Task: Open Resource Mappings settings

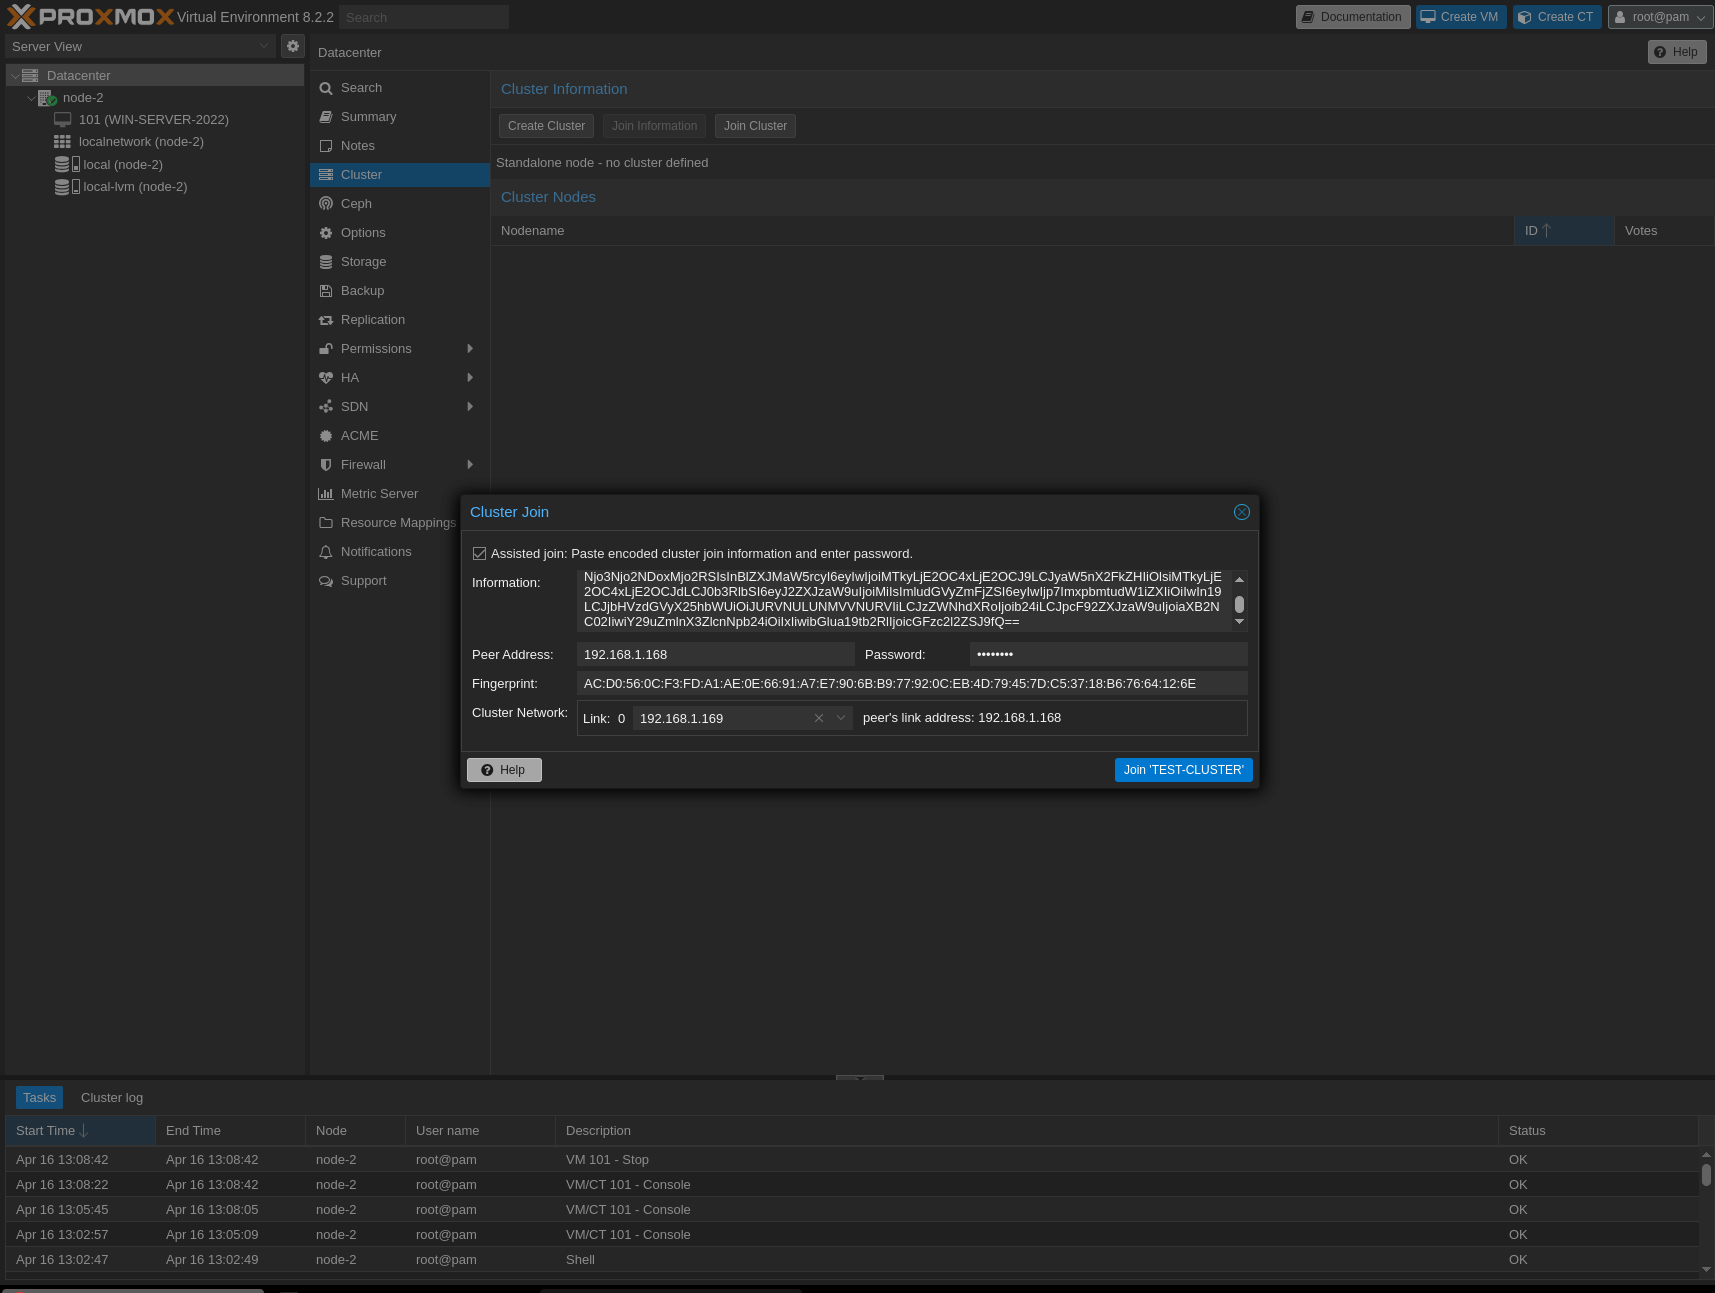Action: point(396,522)
